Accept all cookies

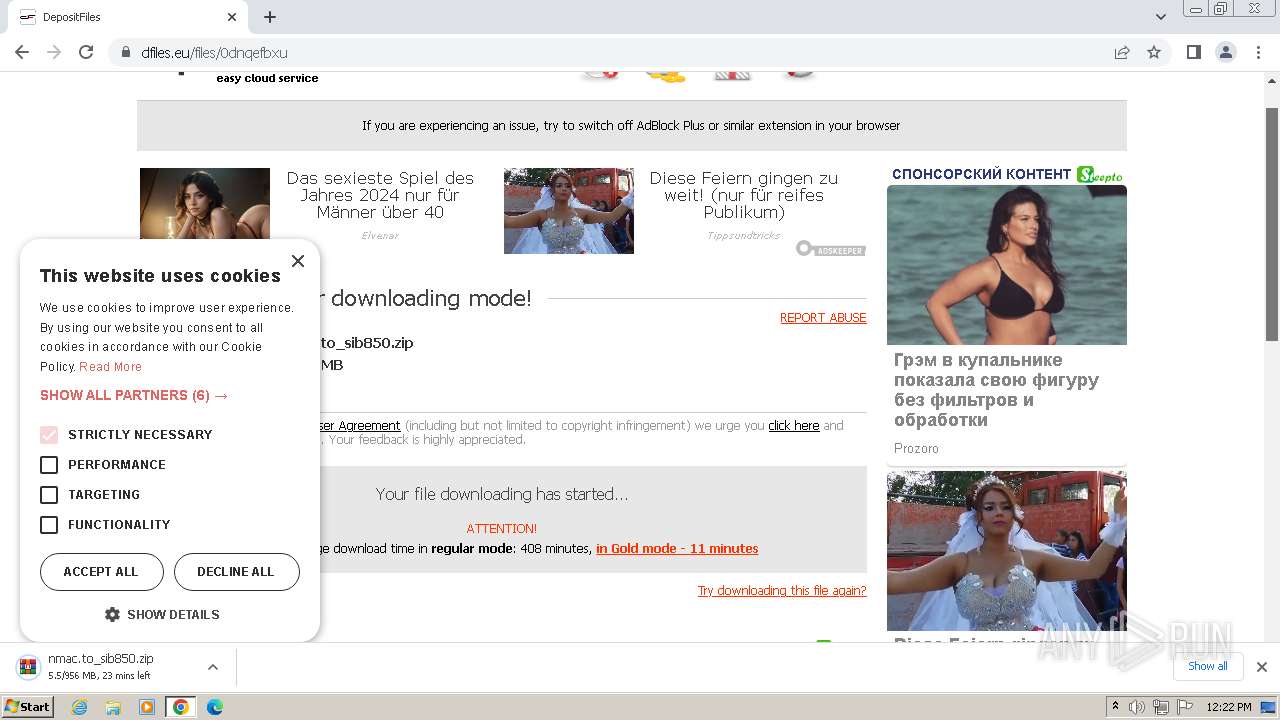coord(101,572)
